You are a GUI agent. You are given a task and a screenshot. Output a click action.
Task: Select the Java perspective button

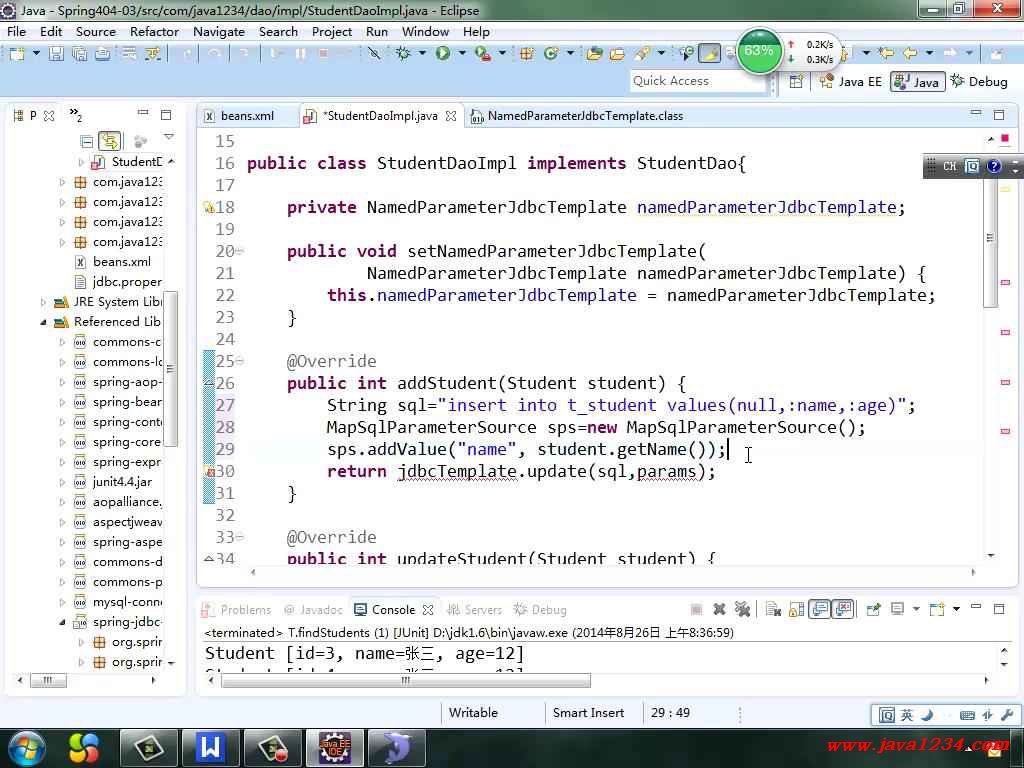pos(917,82)
